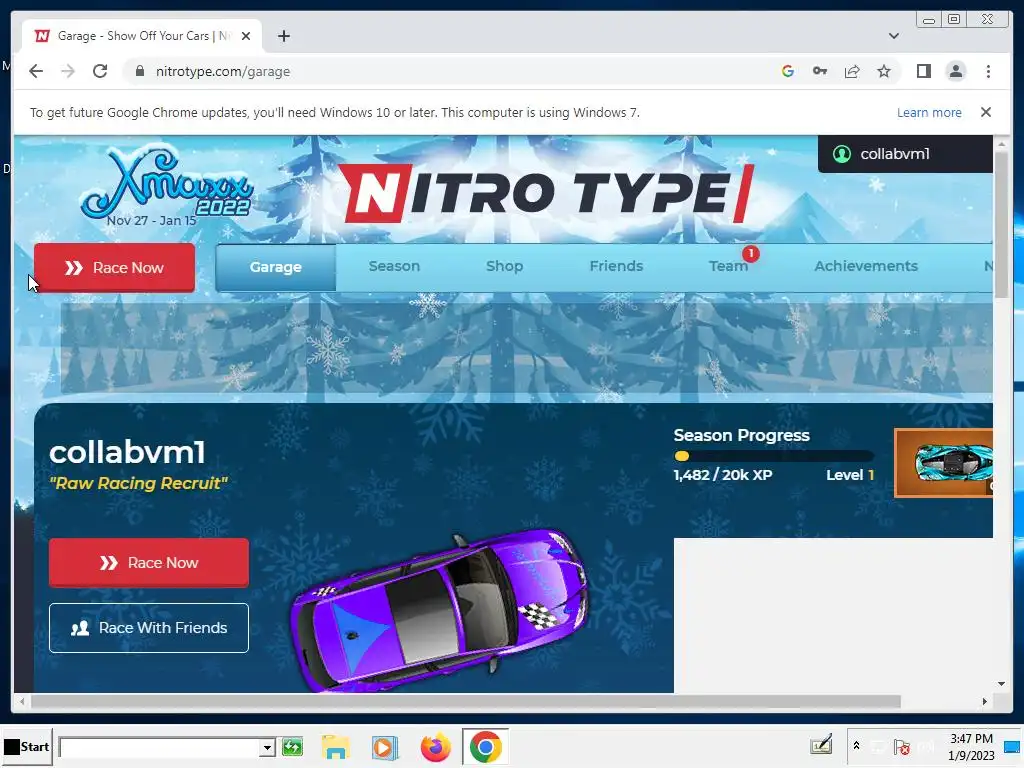This screenshot has height=768, width=1024.
Task: Click the page's vertical scrollbar thumb
Action: pyautogui.click(x=1001, y=224)
